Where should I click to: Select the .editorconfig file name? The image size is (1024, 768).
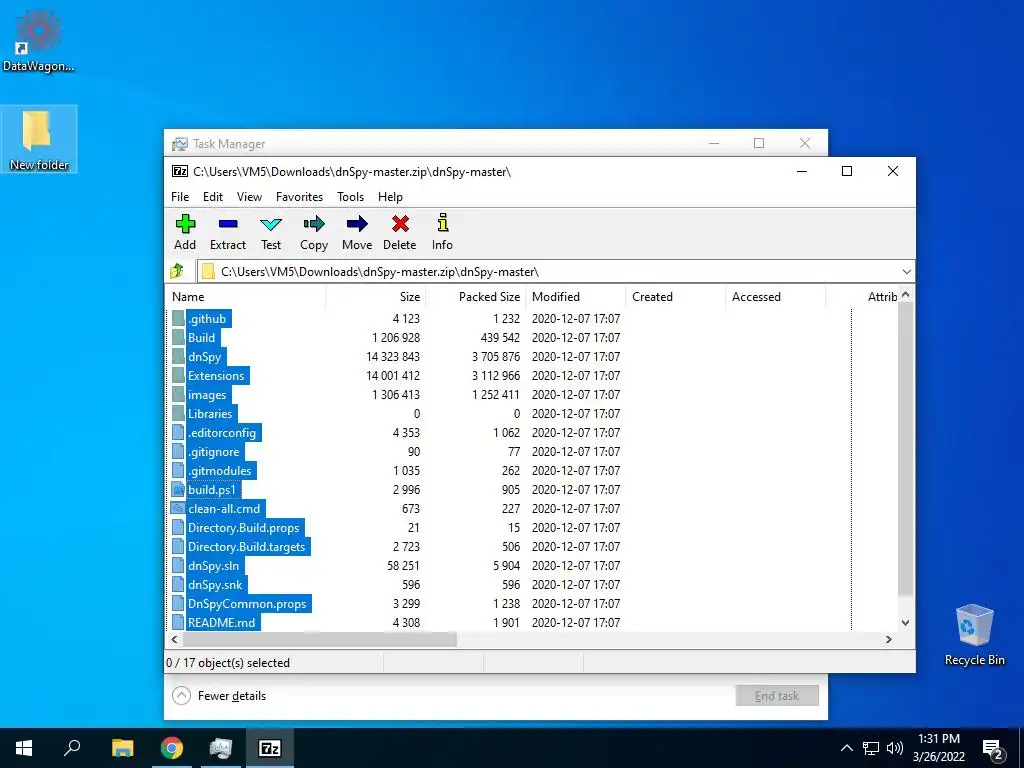(x=222, y=433)
